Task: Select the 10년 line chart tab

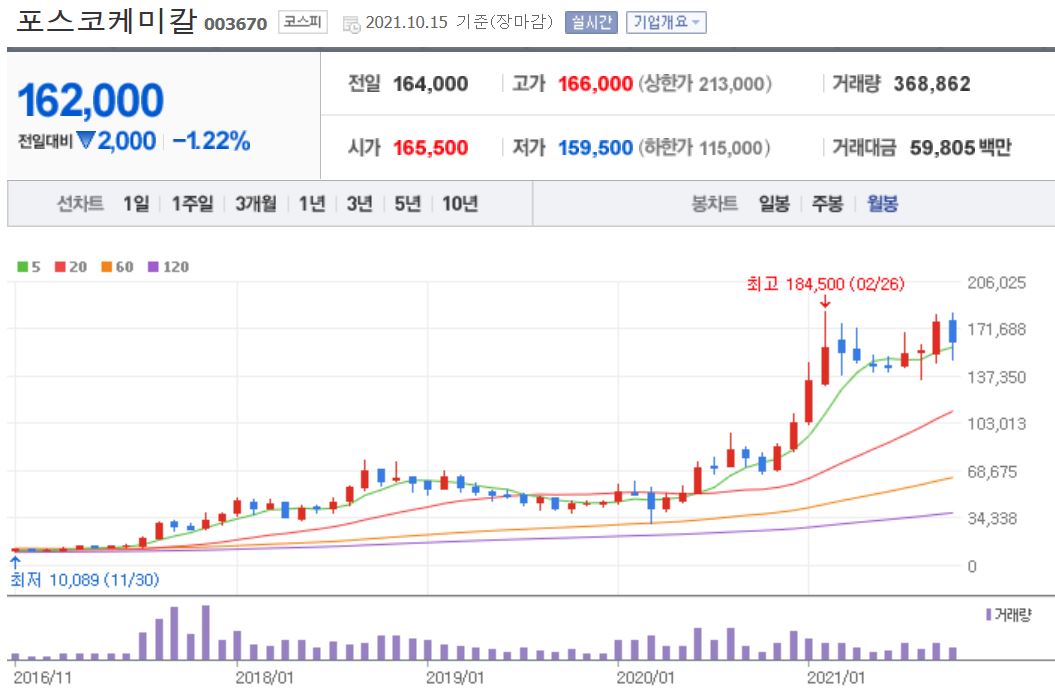Action: tap(460, 203)
